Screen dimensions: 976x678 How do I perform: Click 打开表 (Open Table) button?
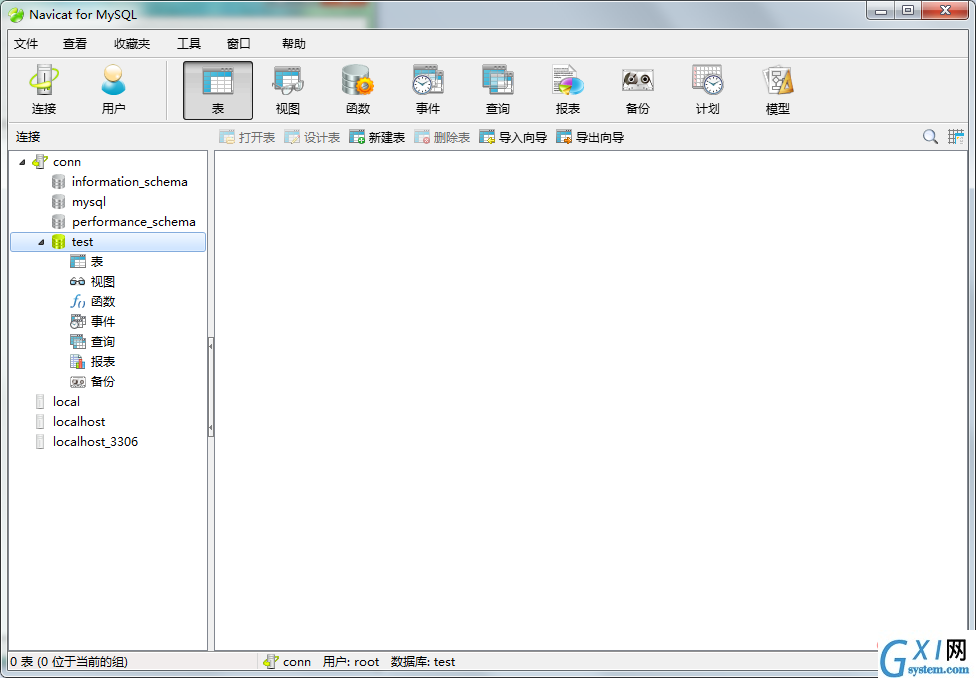point(247,137)
